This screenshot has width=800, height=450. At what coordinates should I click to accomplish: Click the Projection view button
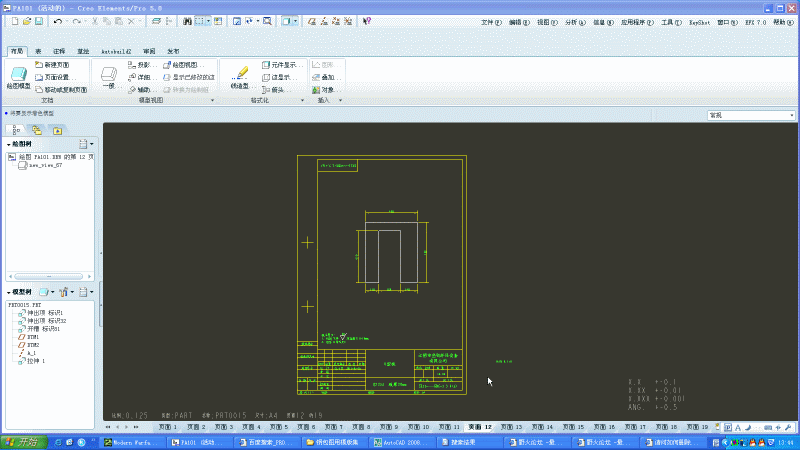pos(141,65)
